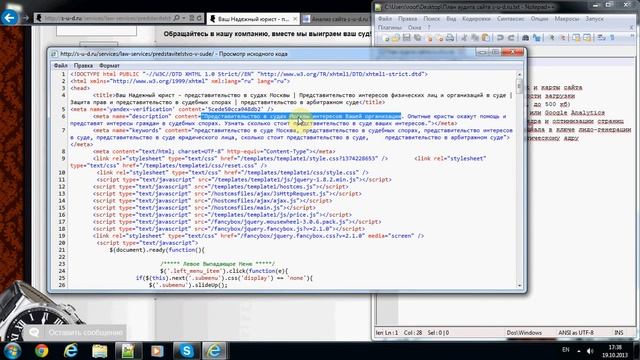Click the Sync vertical scrolling icon in Notepad++

point(576,38)
